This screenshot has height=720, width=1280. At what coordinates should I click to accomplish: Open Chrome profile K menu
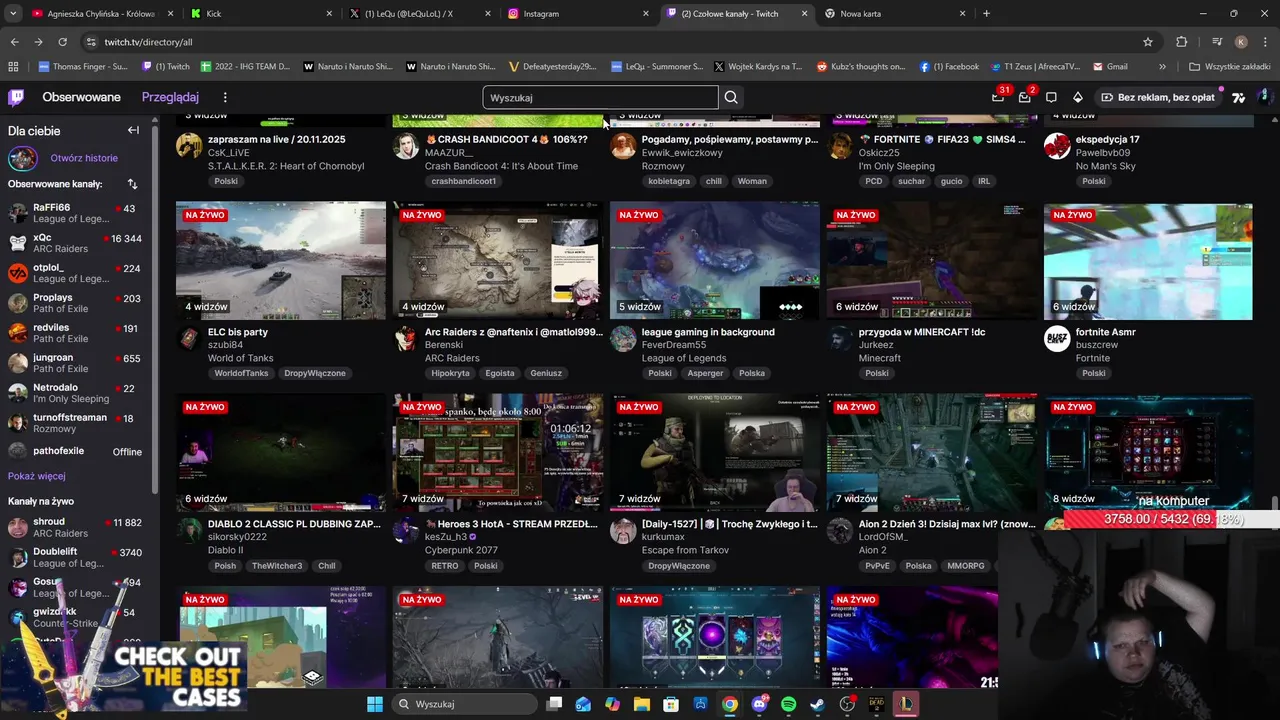1241,42
